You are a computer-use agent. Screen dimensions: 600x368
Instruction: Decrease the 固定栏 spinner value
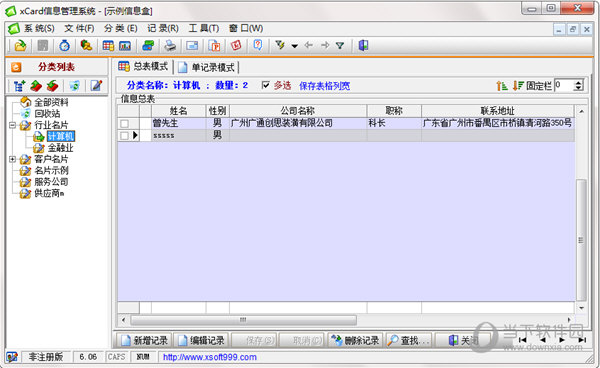click(x=579, y=88)
